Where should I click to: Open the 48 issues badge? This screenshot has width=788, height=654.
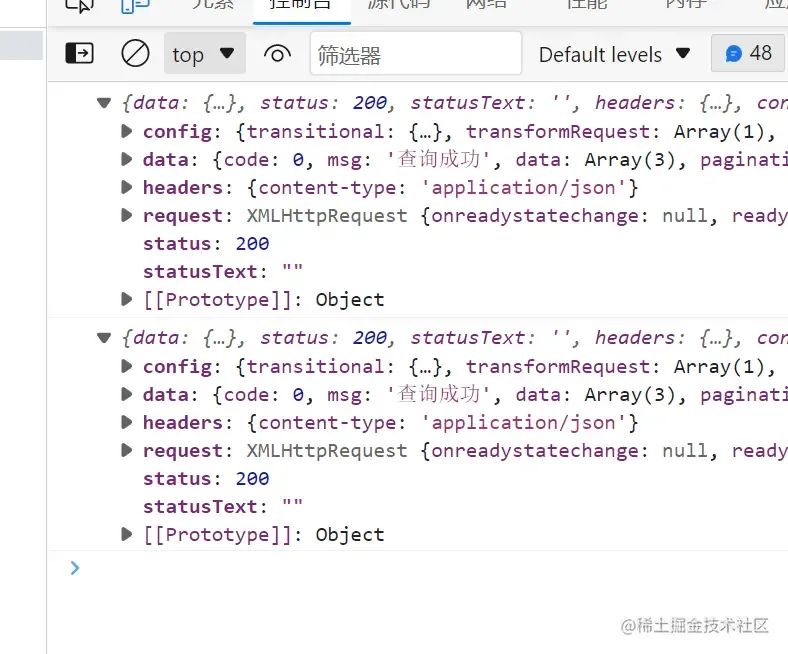pos(748,53)
